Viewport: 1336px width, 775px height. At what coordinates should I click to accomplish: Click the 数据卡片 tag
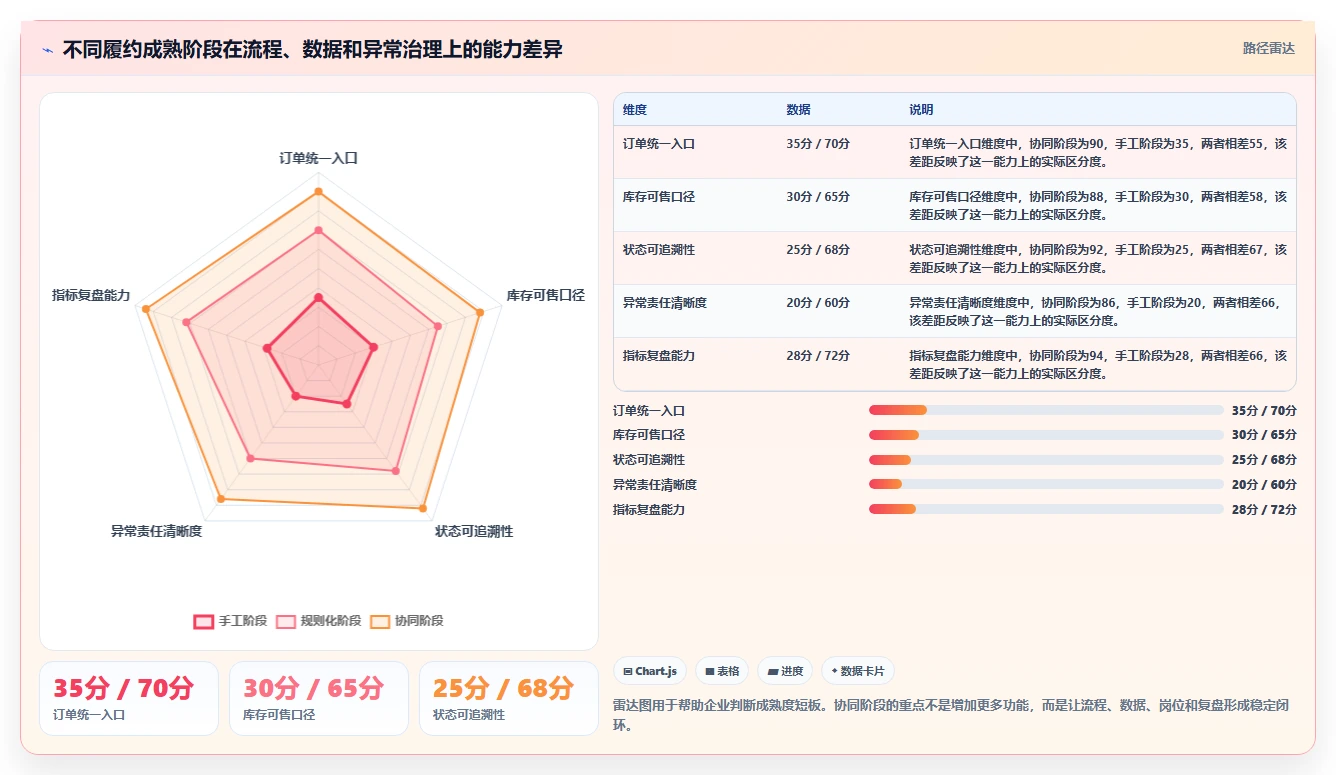point(858,671)
